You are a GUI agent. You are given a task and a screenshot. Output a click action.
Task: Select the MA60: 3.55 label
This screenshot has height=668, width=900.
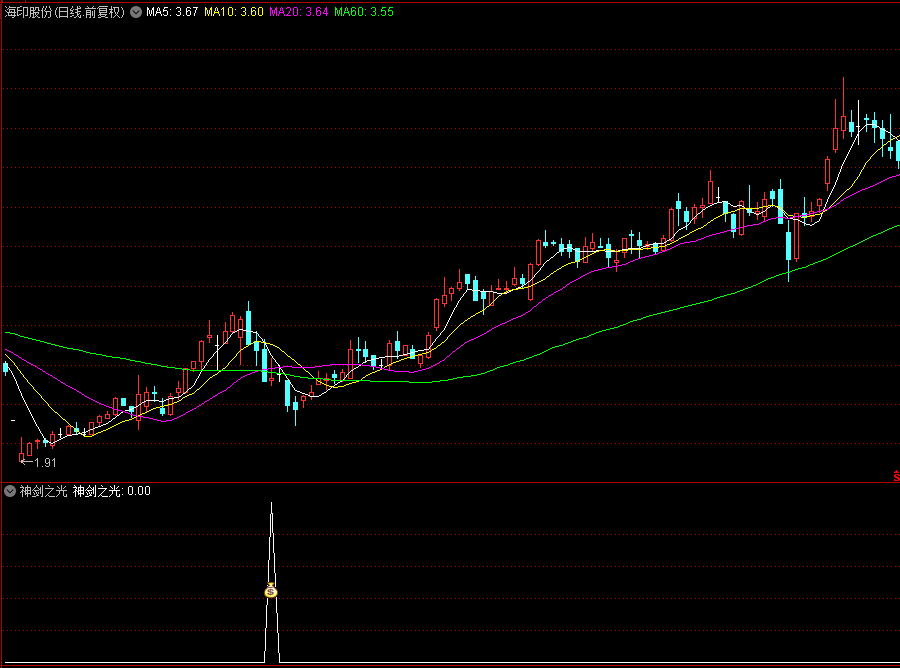tap(364, 12)
